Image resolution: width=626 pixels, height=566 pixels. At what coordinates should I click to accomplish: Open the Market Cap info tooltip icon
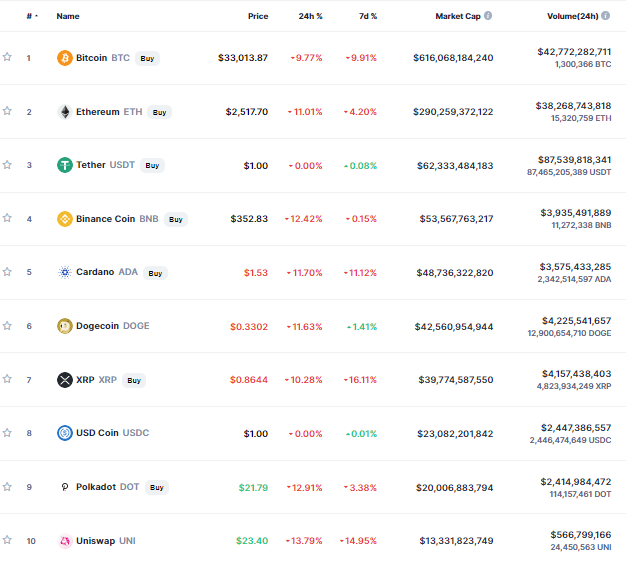pyautogui.click(x=488, y=16)
